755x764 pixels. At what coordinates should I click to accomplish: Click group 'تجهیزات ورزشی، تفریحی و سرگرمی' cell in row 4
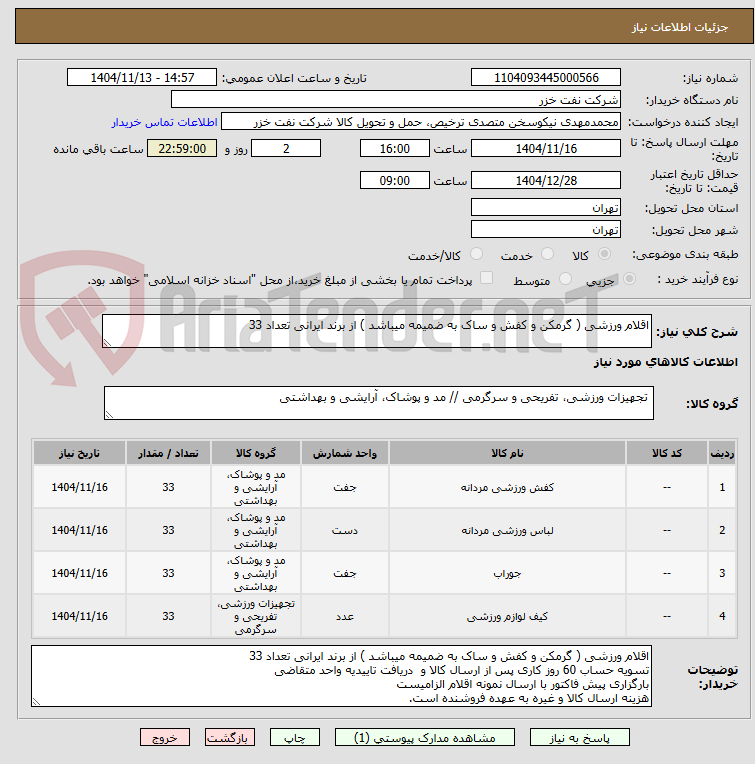click(x=256, y=616)
